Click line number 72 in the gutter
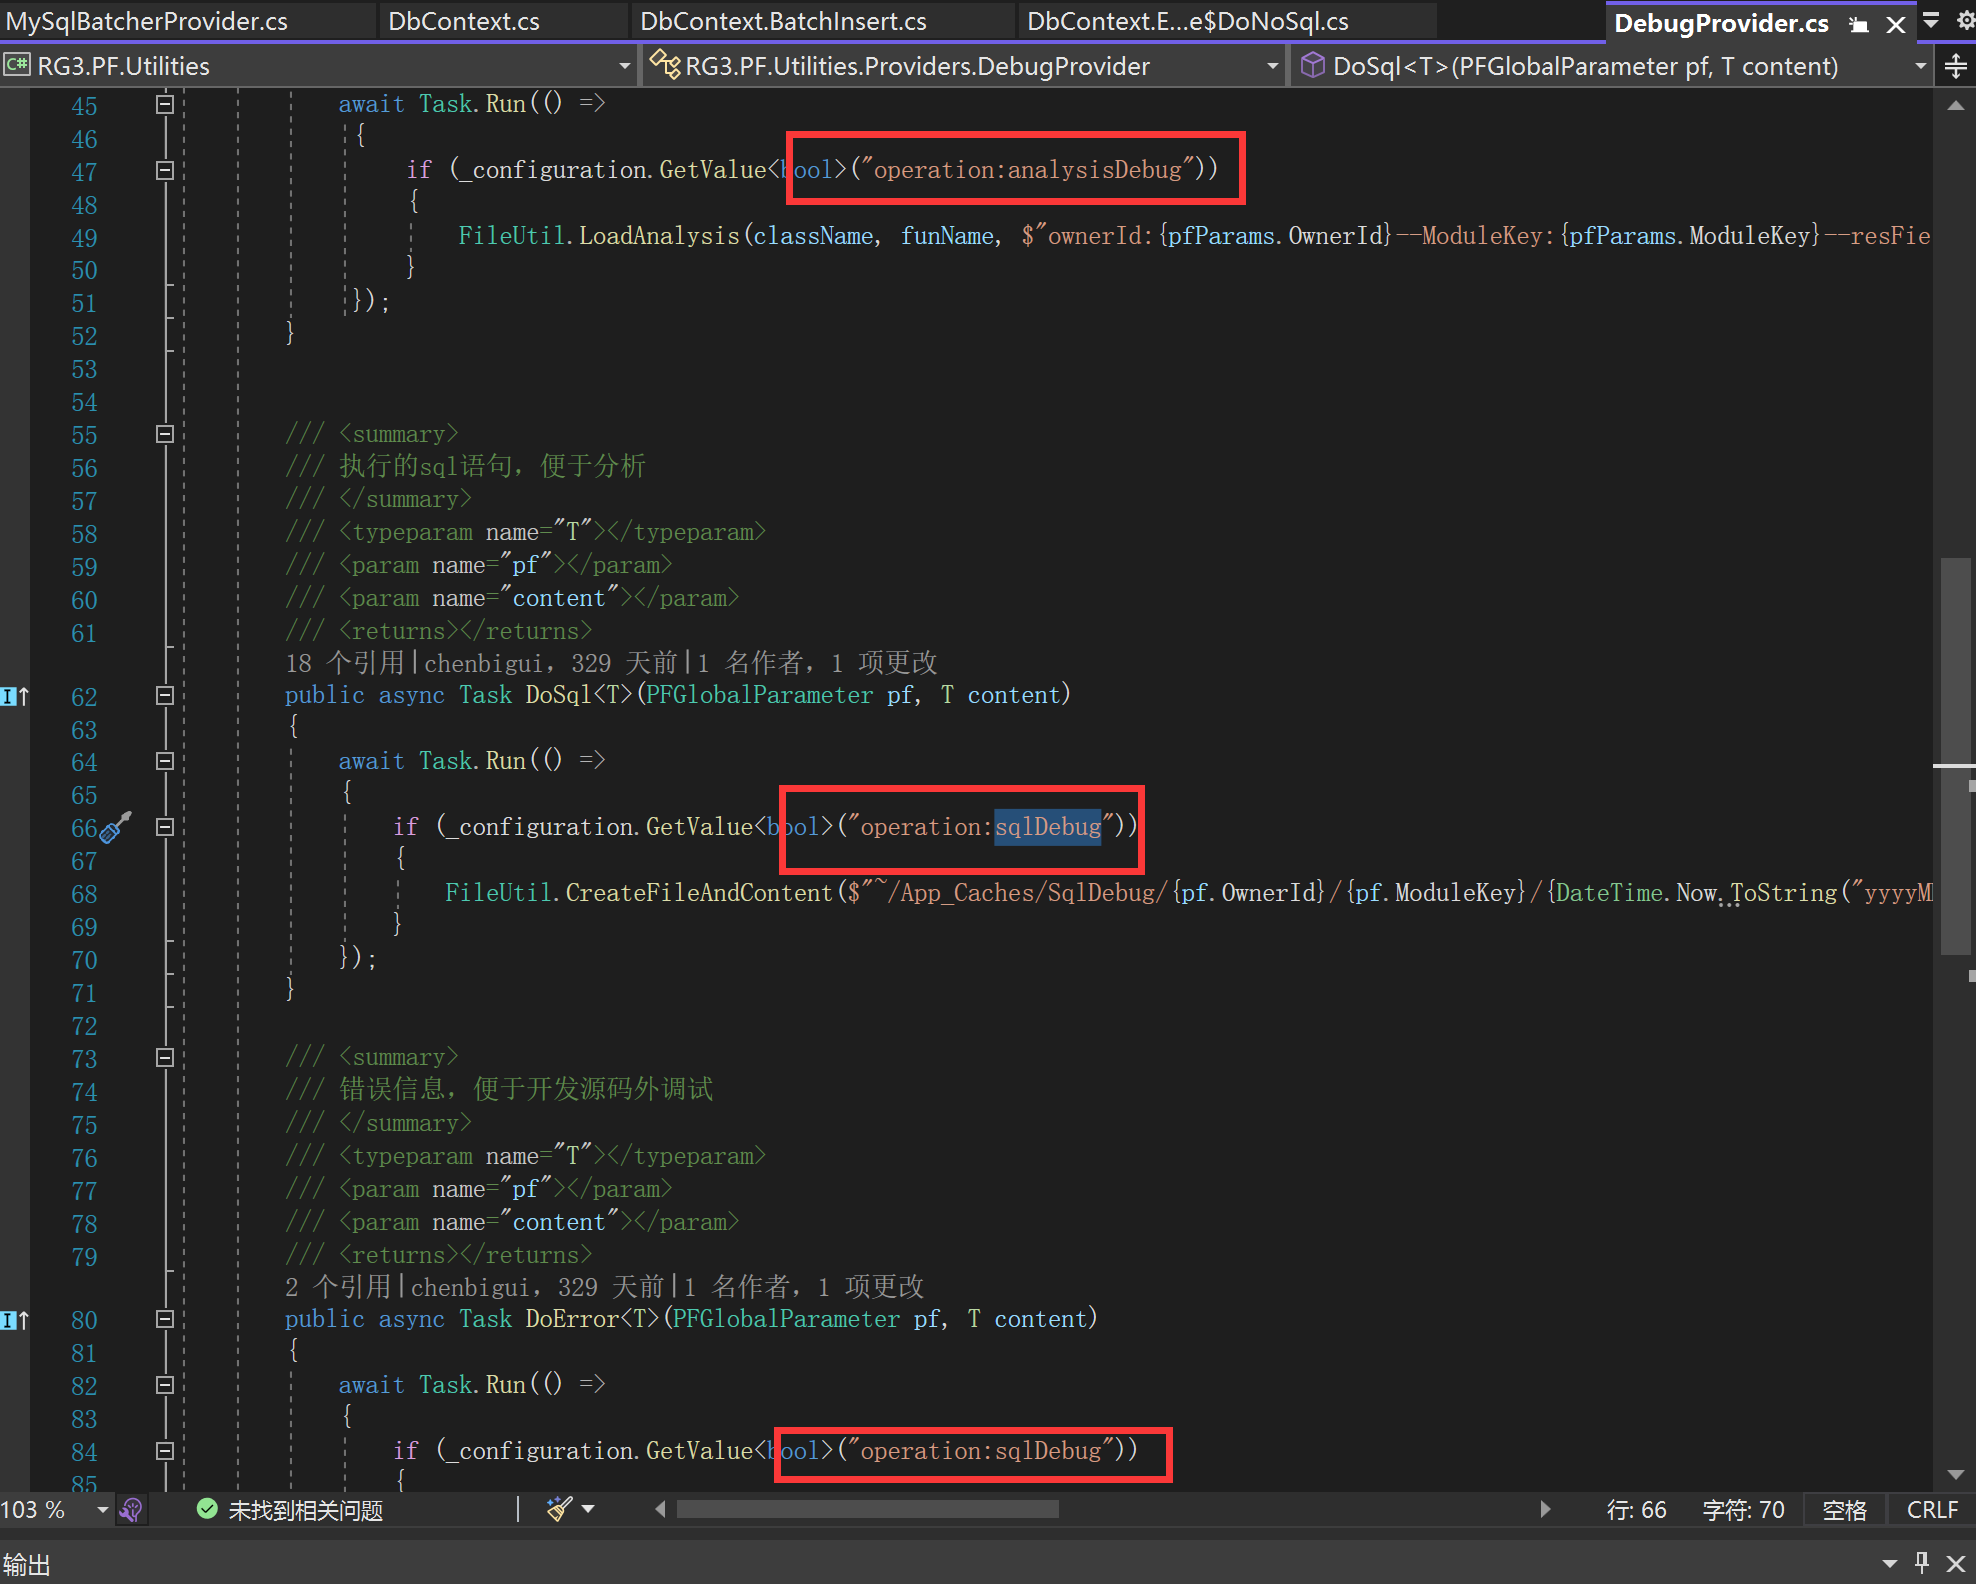The width and height of the screenshot is (1976, 1584). coord(84,1026)
